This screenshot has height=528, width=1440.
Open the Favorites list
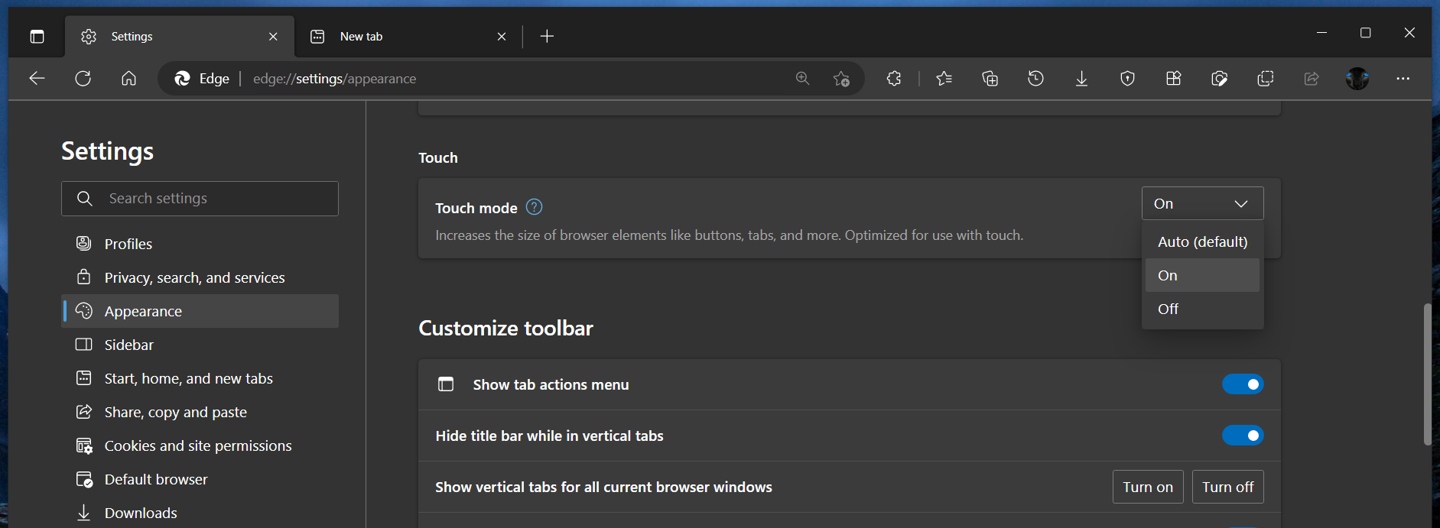944,78
